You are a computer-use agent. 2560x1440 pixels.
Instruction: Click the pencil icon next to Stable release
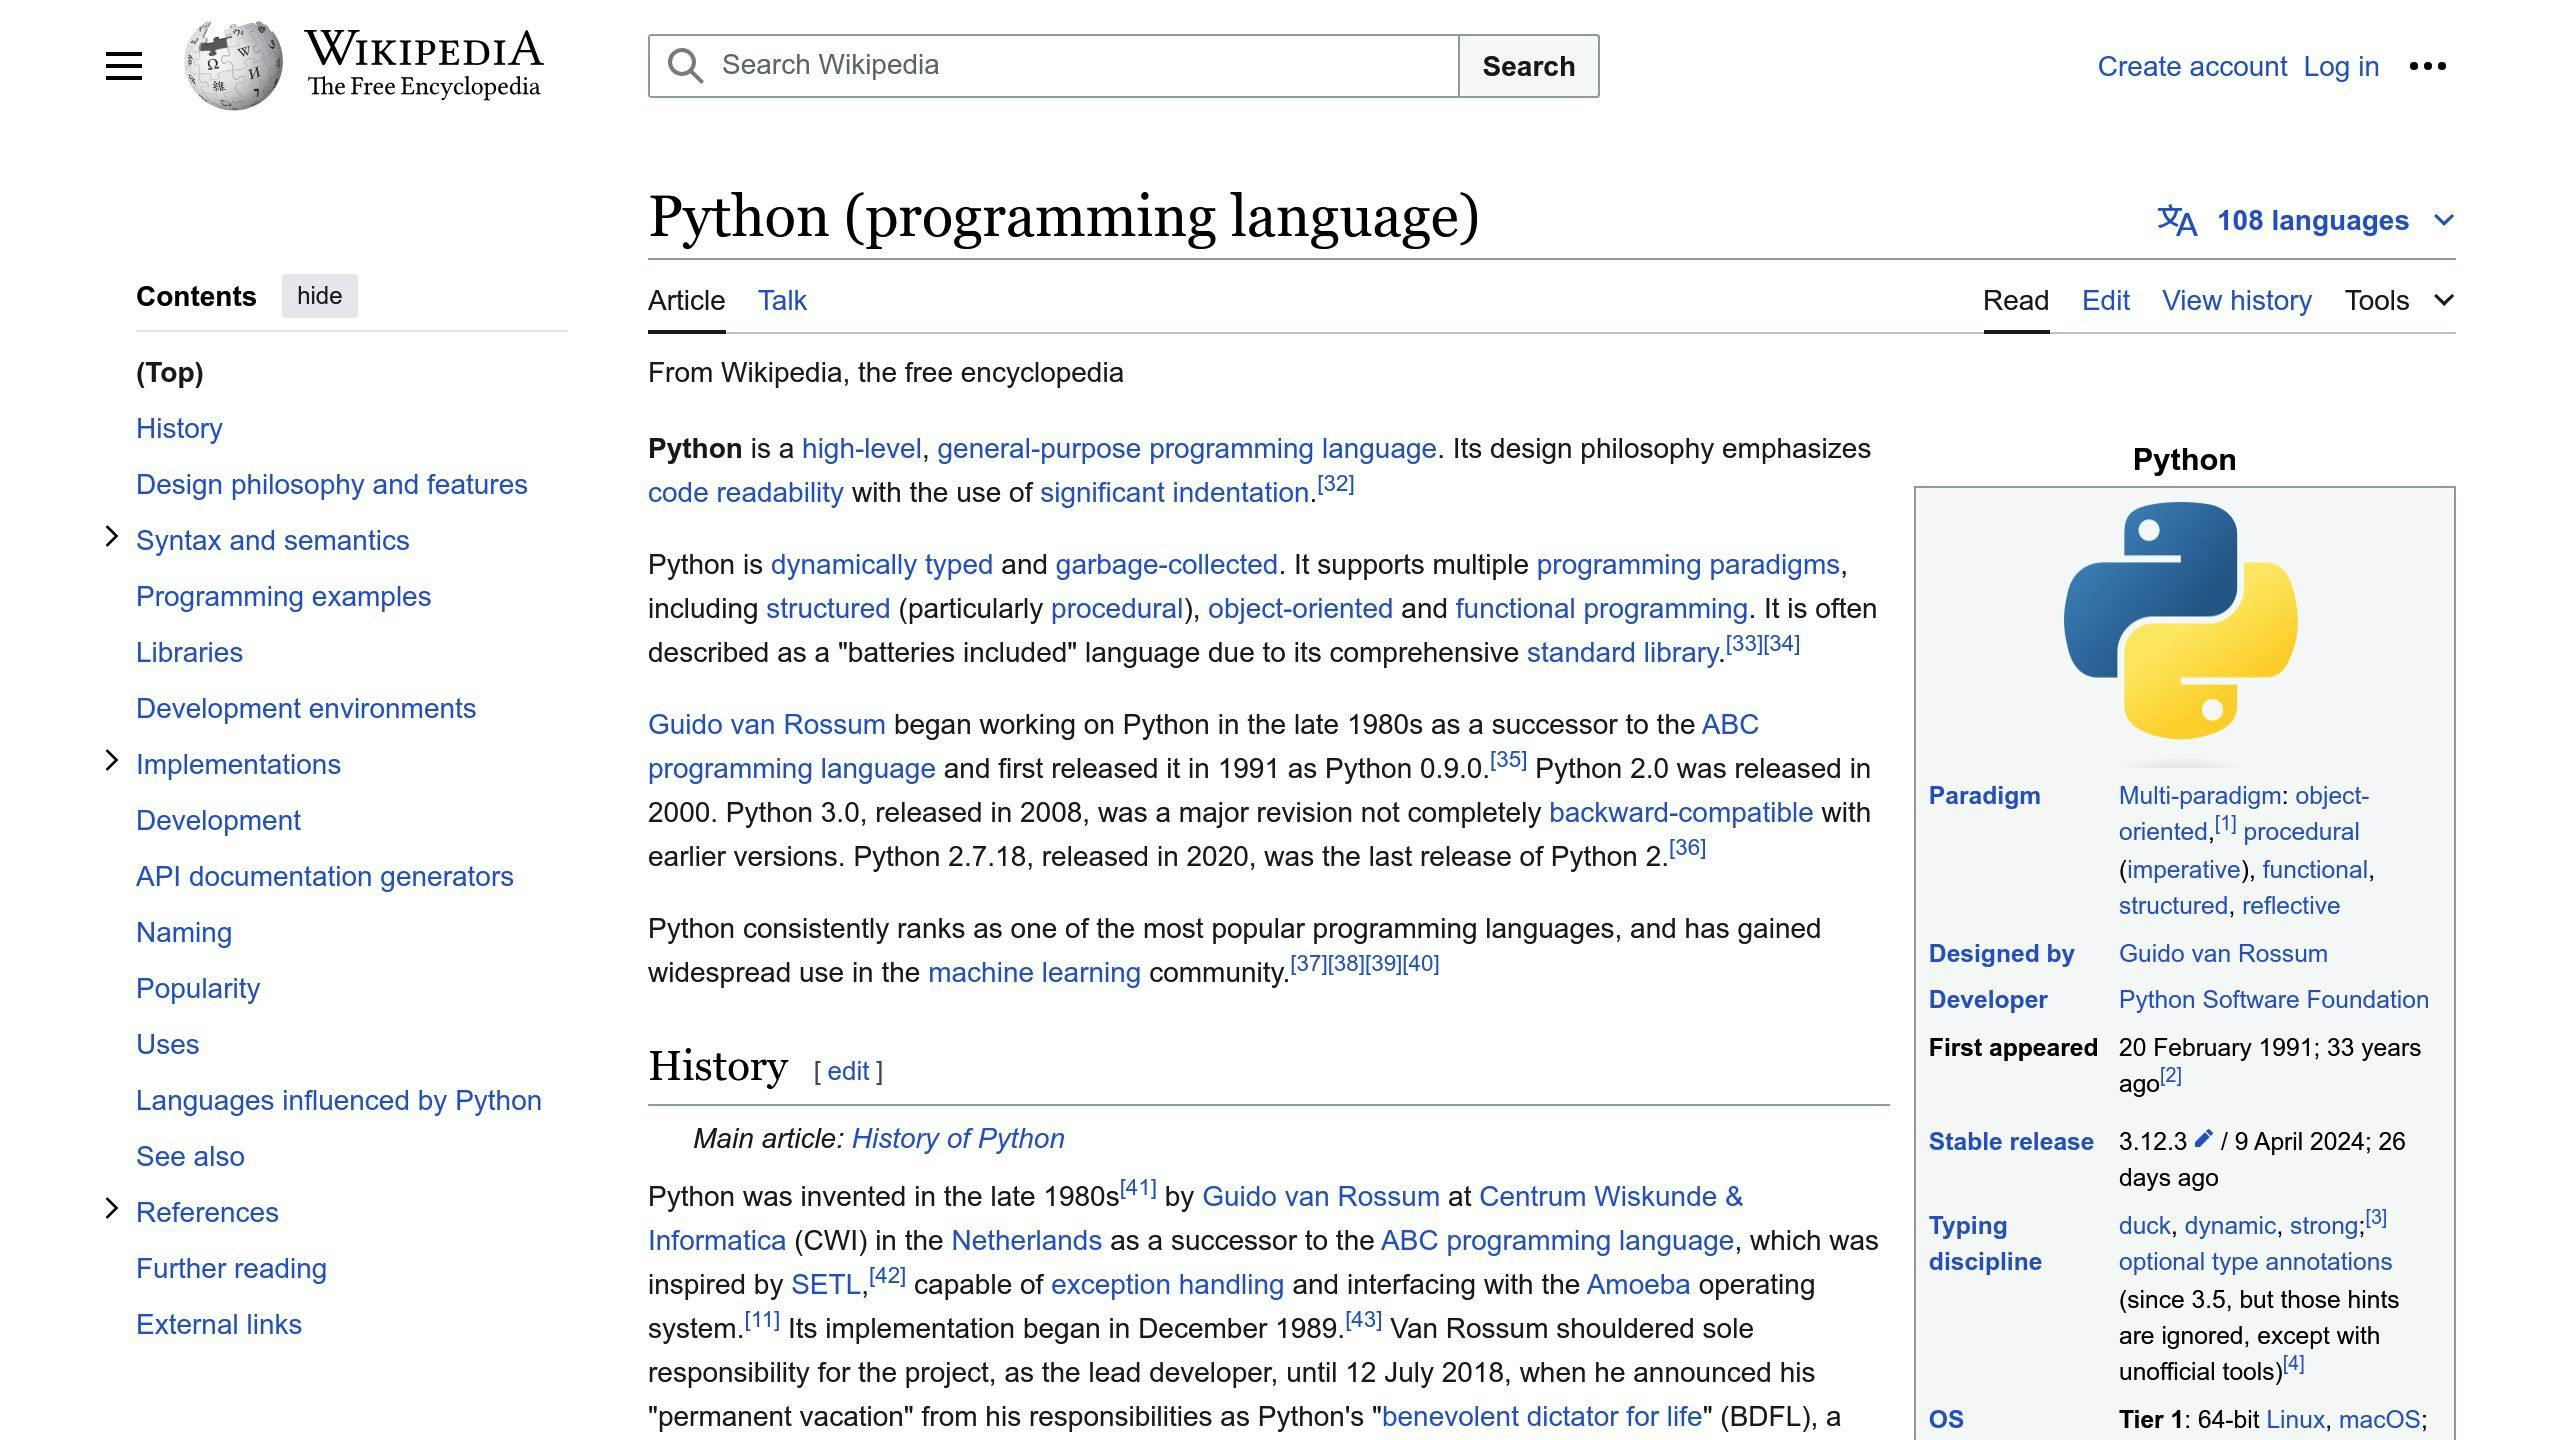pos(2202,1141)
